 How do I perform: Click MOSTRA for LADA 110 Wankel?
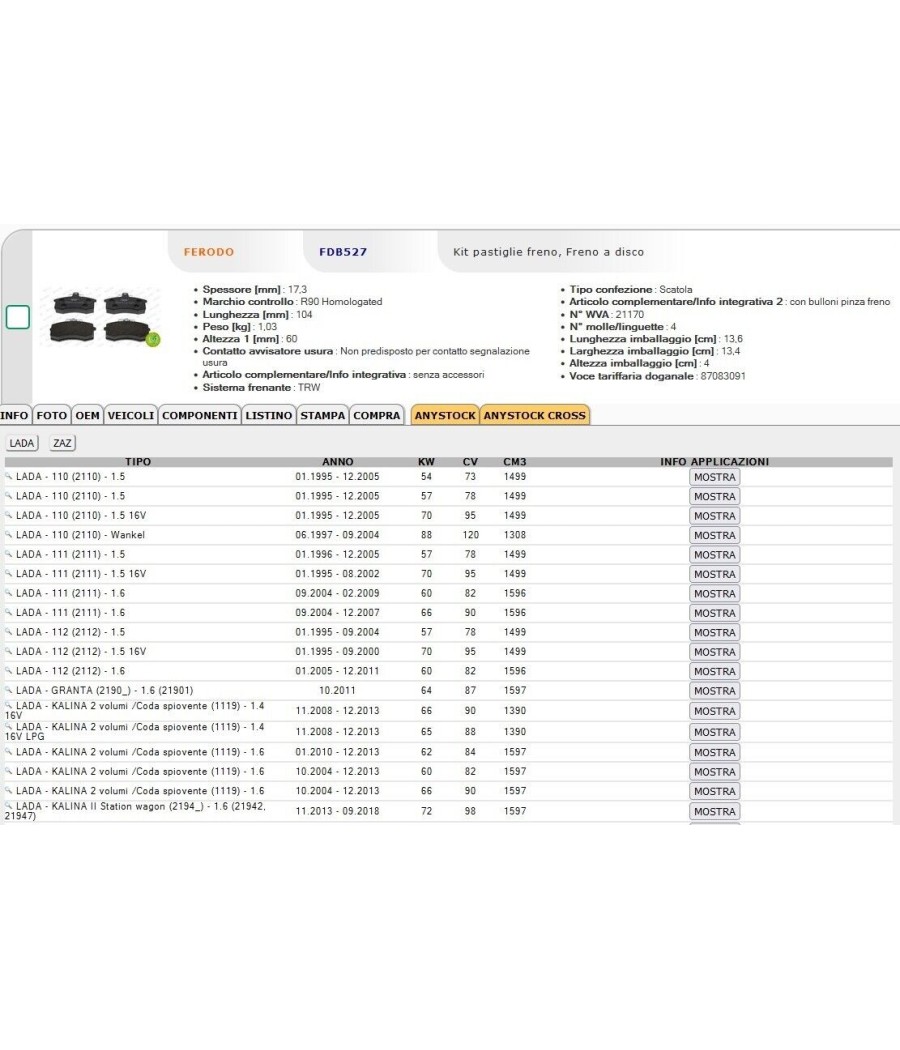(715, 535)
